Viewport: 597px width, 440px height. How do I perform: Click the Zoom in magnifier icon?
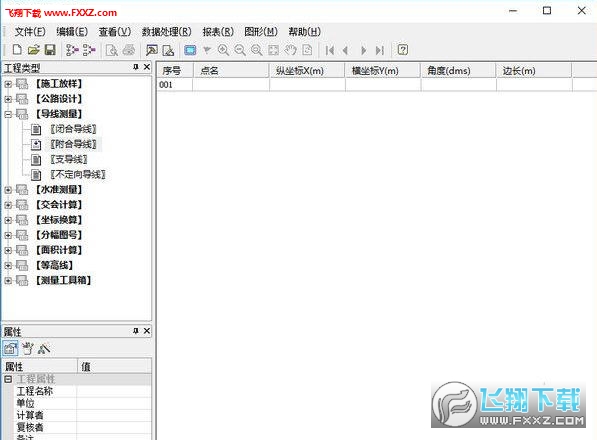pos(223,50)
